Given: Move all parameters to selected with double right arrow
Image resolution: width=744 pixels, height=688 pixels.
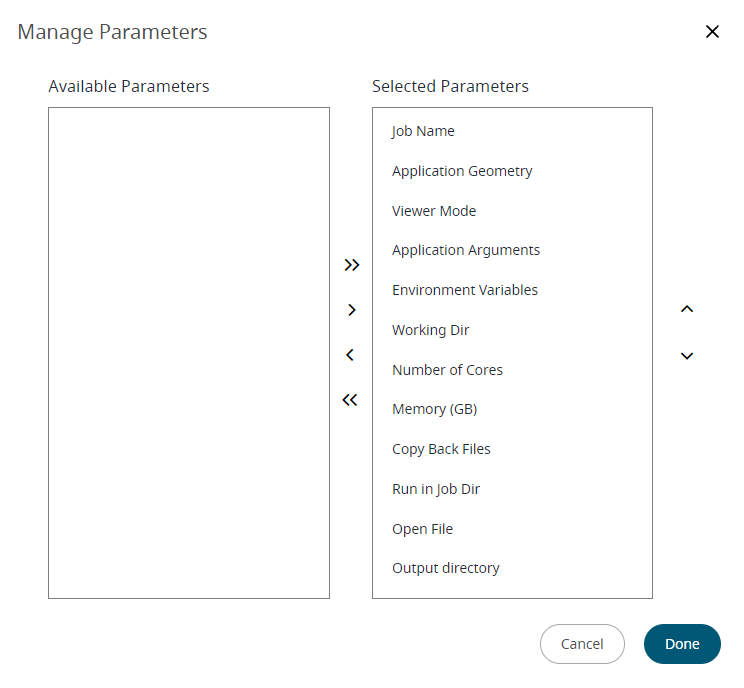Looking at the screenshot, I should (352, 265).
